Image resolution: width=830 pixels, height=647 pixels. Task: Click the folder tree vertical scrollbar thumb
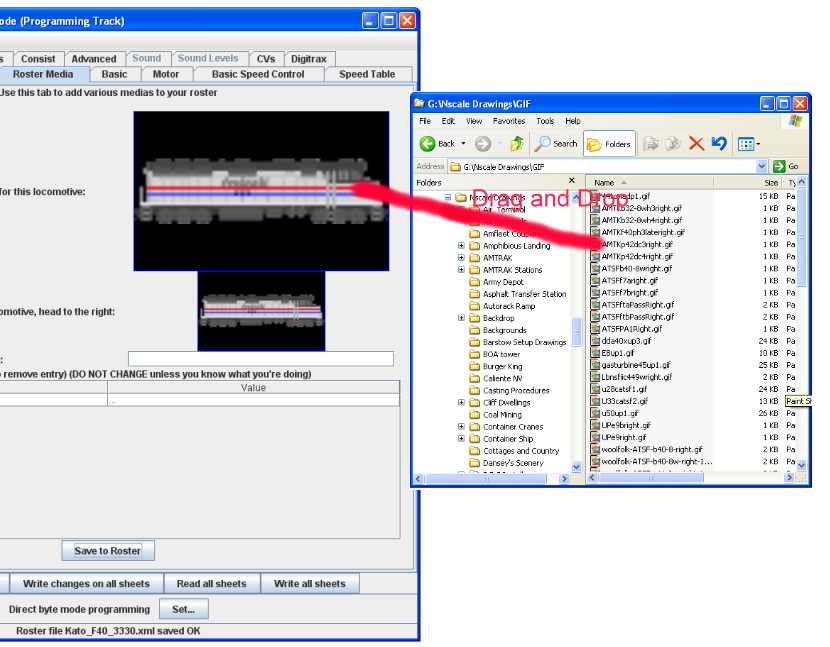coord(577,331)
